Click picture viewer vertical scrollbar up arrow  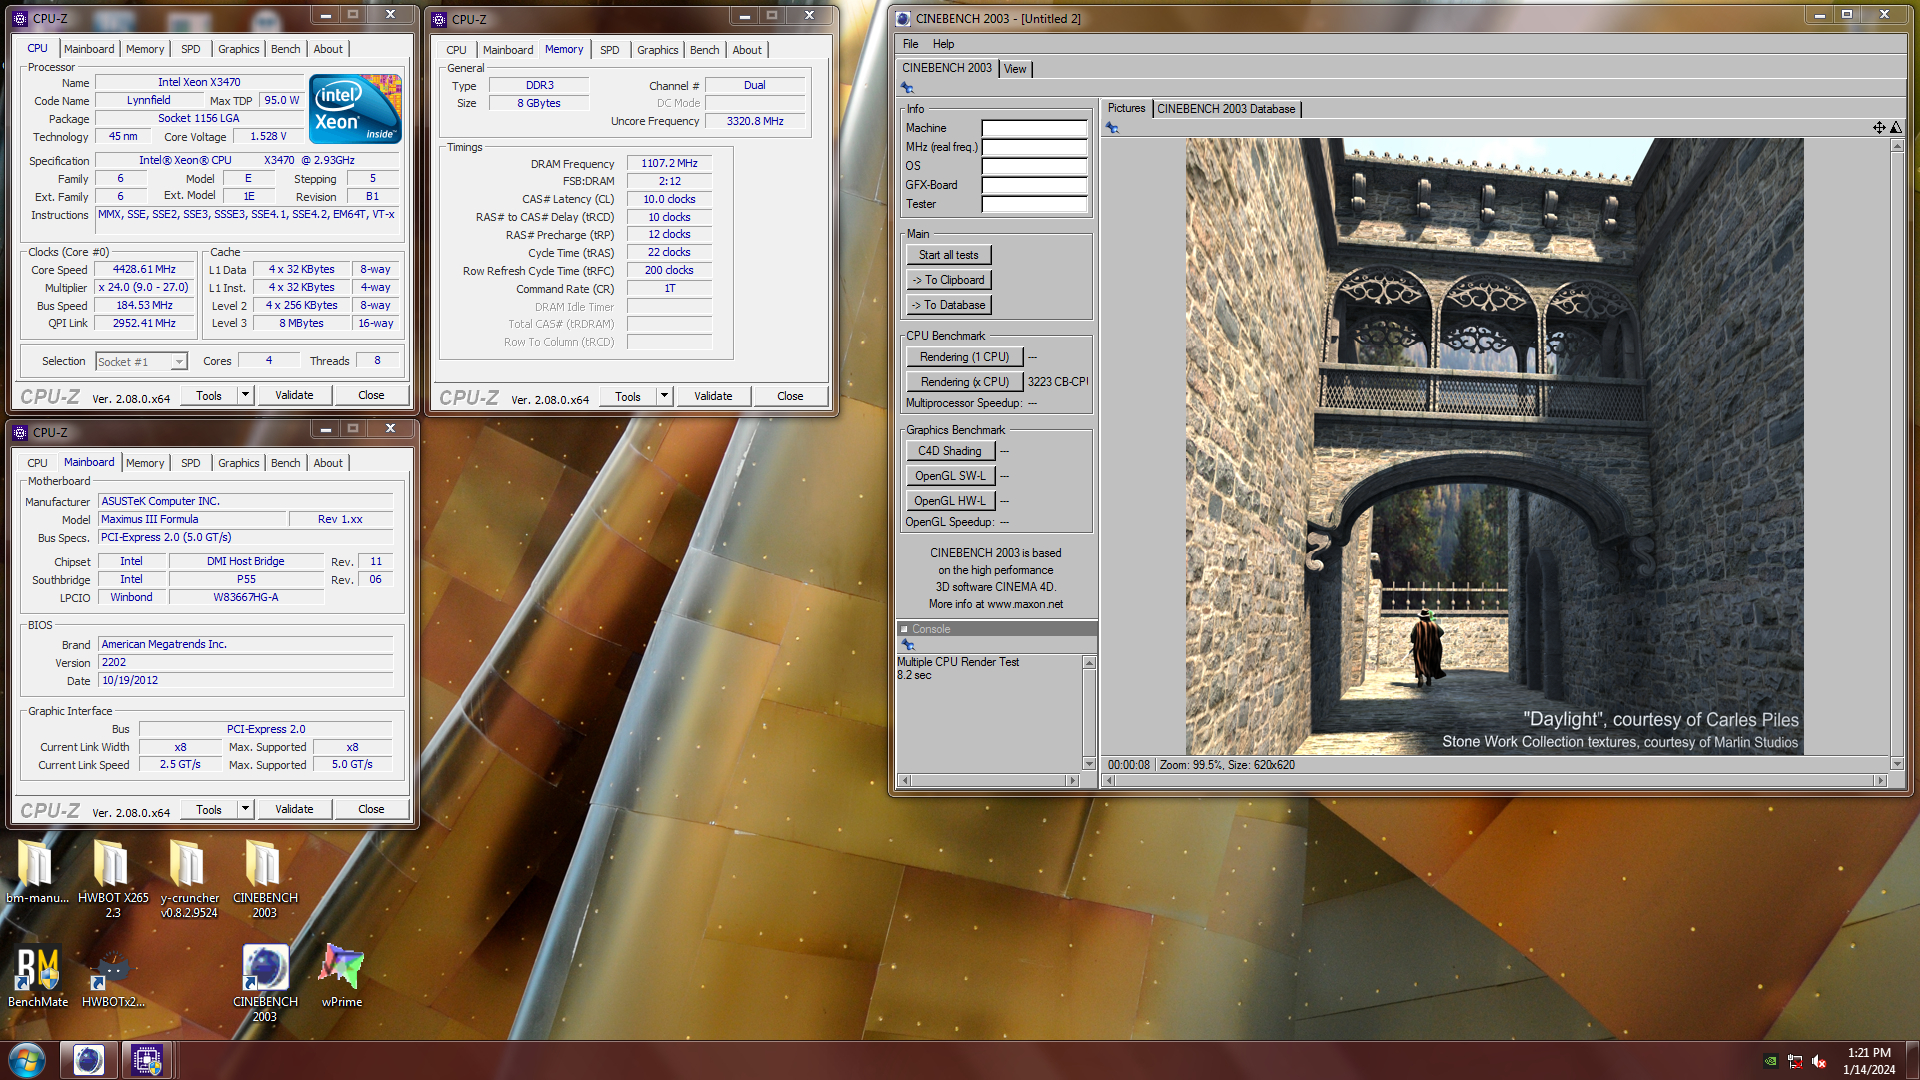pyautogui.click(x=1896, y=146)
